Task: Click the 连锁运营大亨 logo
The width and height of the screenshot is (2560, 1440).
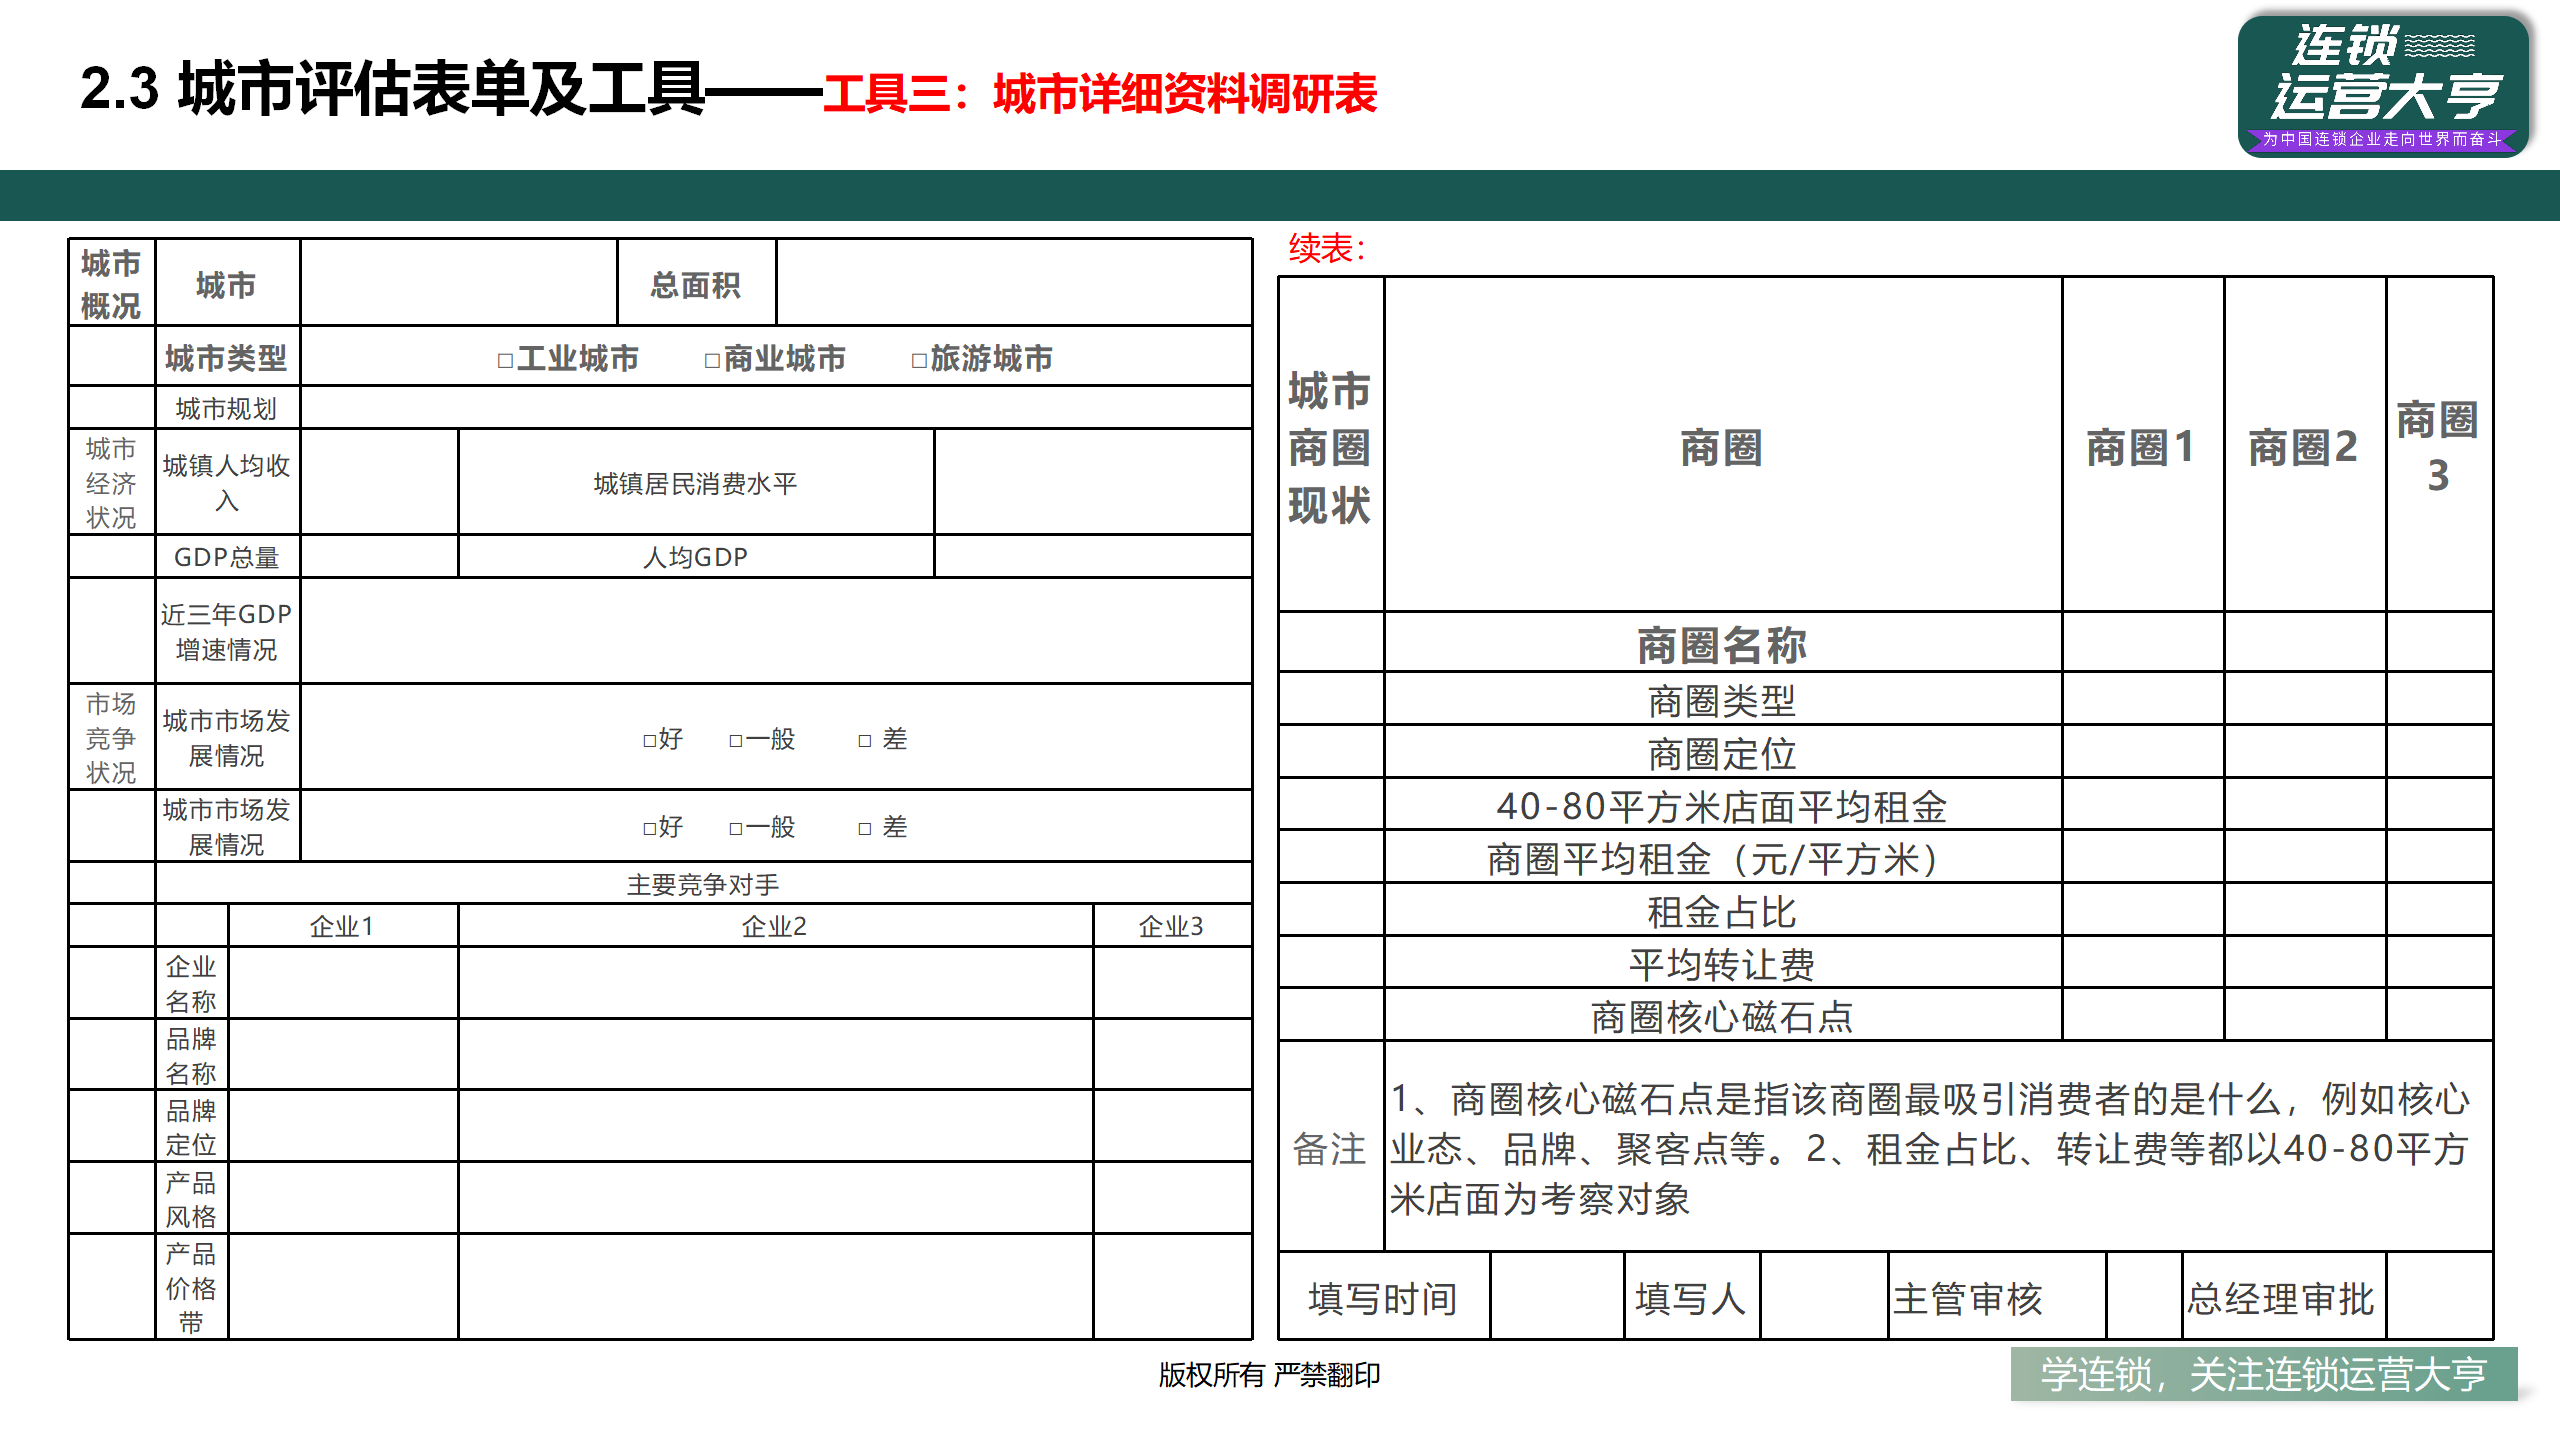Action: [2382, 86]
